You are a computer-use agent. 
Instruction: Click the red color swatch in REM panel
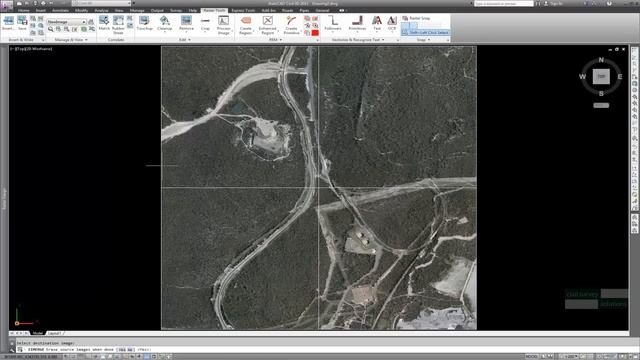(x=315, y=33)
